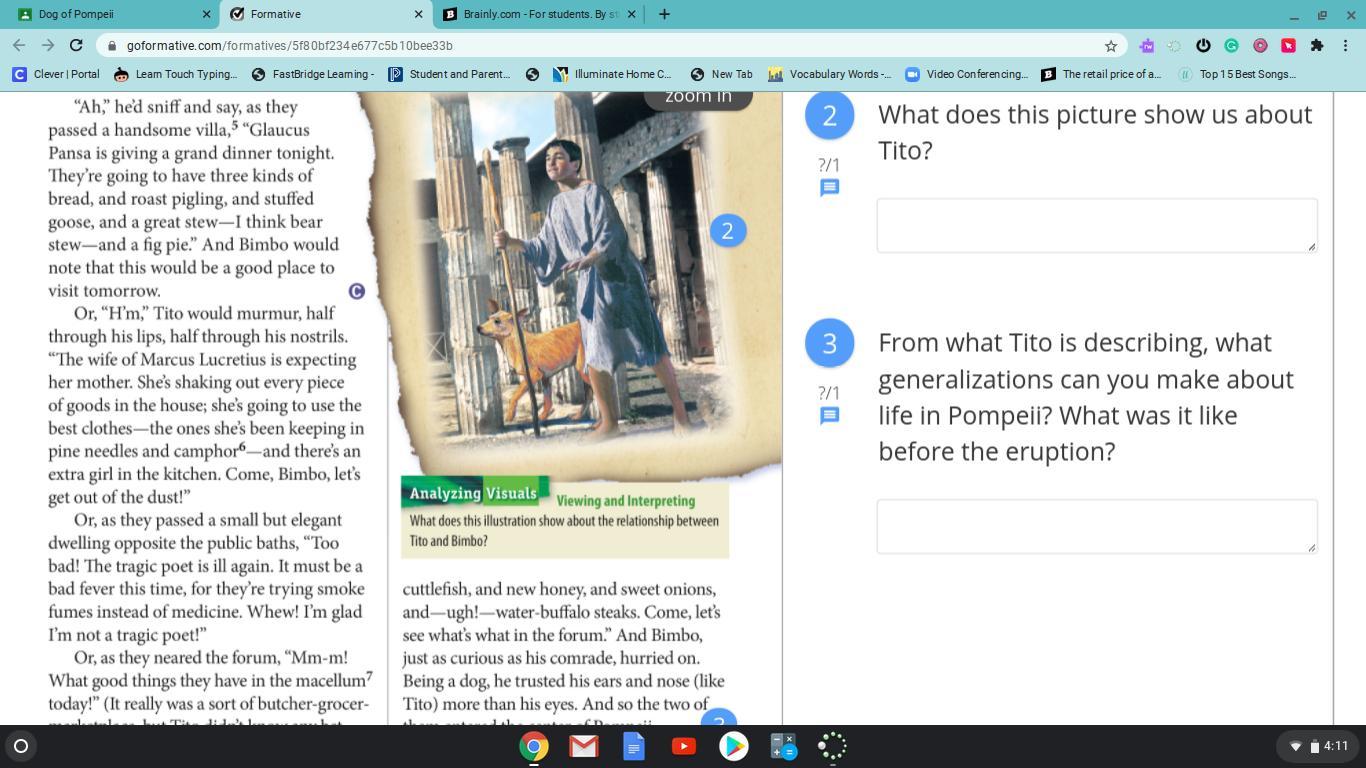This screenshot has width=1366, height=768.
Task: Click the partially visible question 3 marker
Action: 718,719
